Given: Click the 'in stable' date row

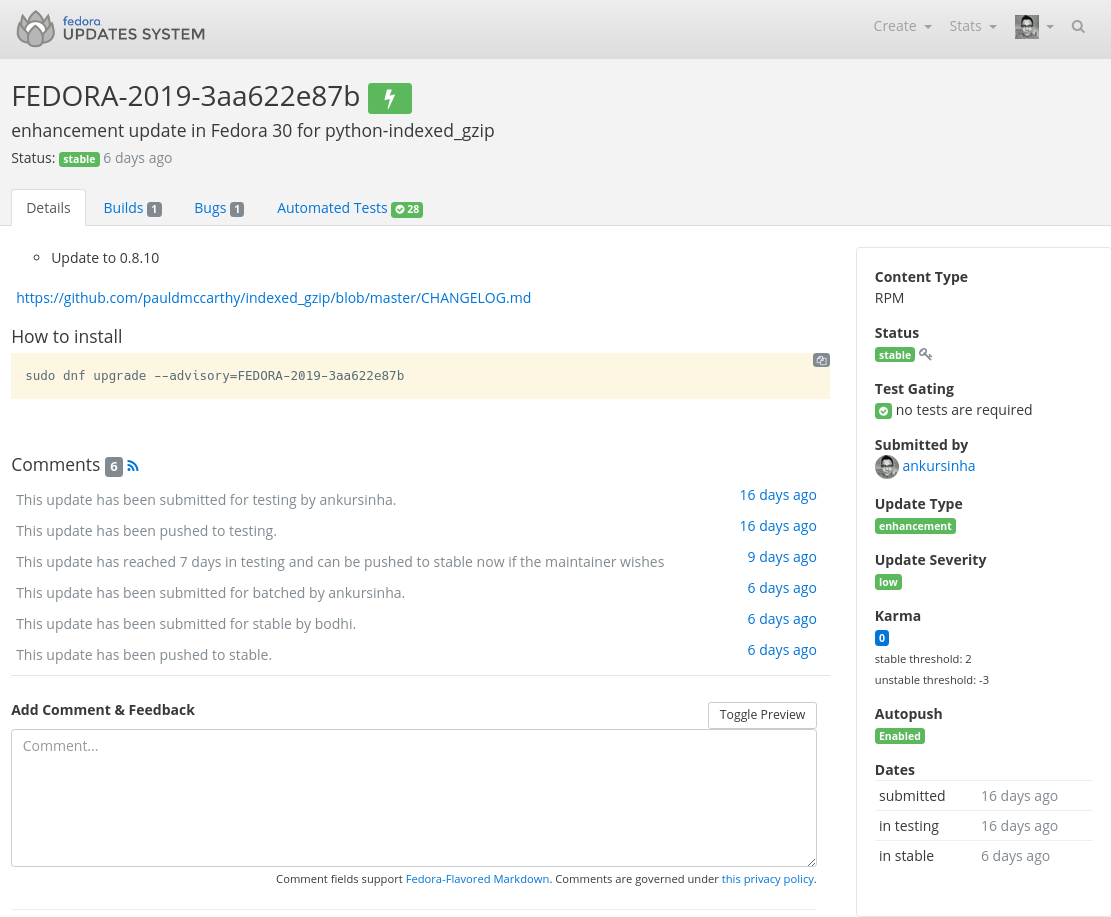Looking at the screenshot, I should (983, 856).
